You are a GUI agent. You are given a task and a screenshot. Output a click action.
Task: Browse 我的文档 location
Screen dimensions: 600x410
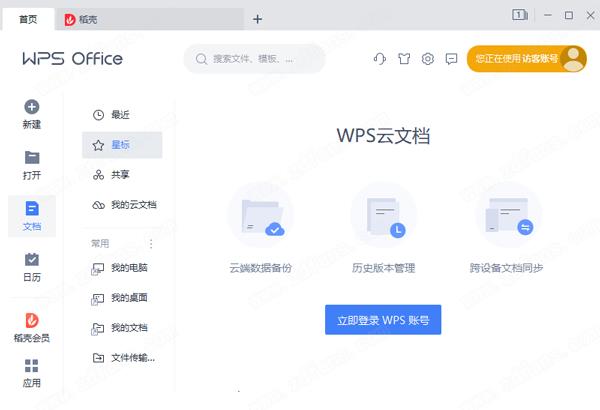pyautogui.click(x=122, y=328)
